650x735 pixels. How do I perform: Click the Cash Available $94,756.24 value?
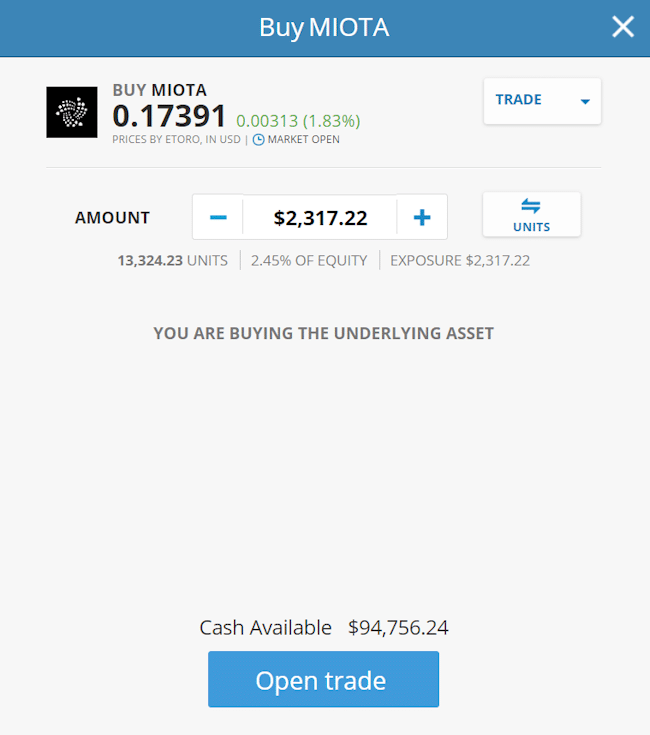click(x=398, y=628)
